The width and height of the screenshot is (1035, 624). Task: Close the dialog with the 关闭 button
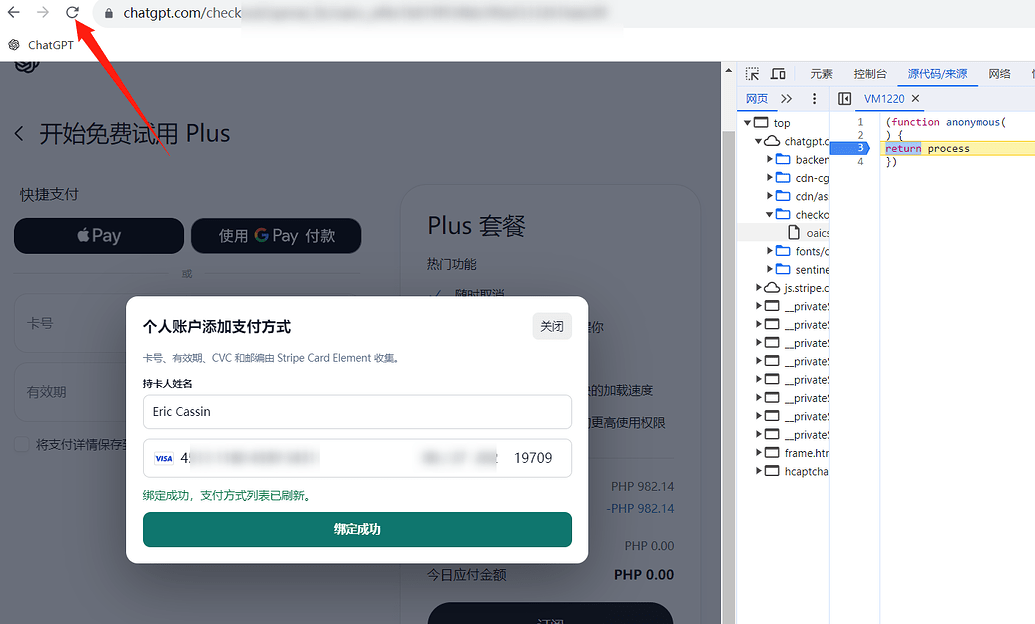tap(552, 326)
